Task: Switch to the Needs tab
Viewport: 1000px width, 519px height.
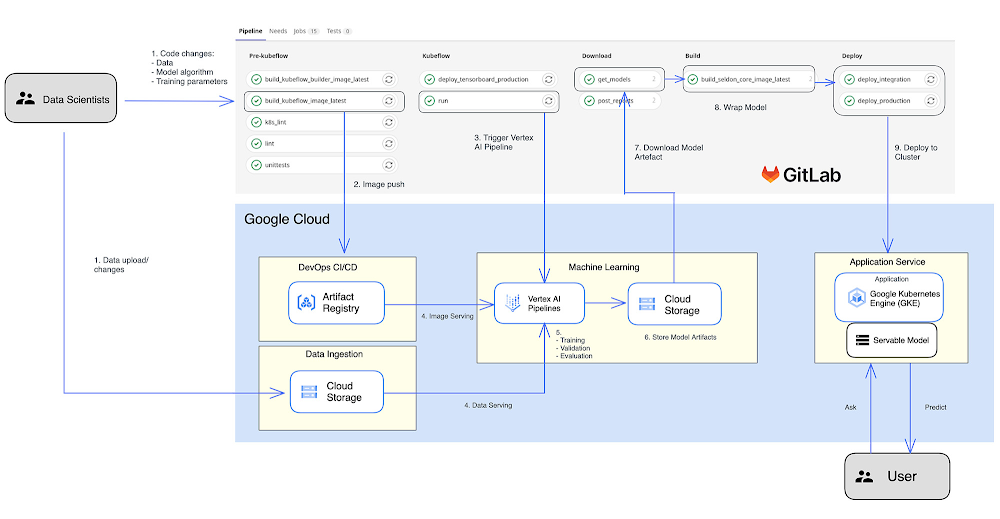Action: pos(278,31)
